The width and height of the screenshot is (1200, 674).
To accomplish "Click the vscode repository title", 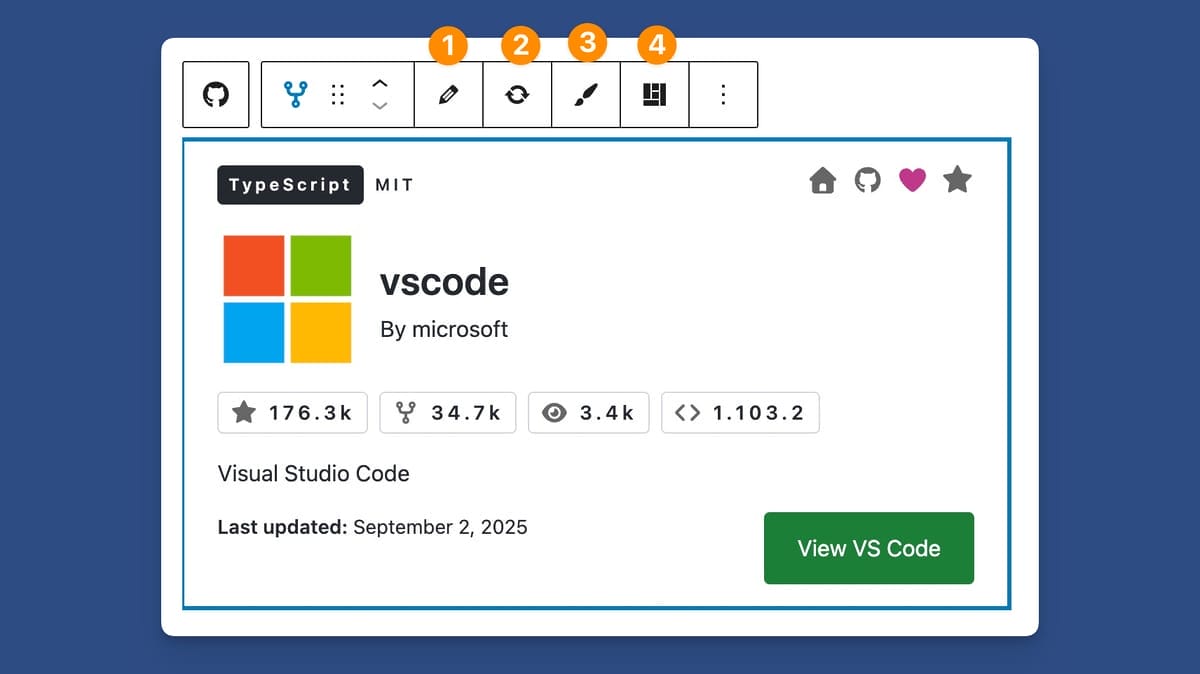I will point(444,283).
